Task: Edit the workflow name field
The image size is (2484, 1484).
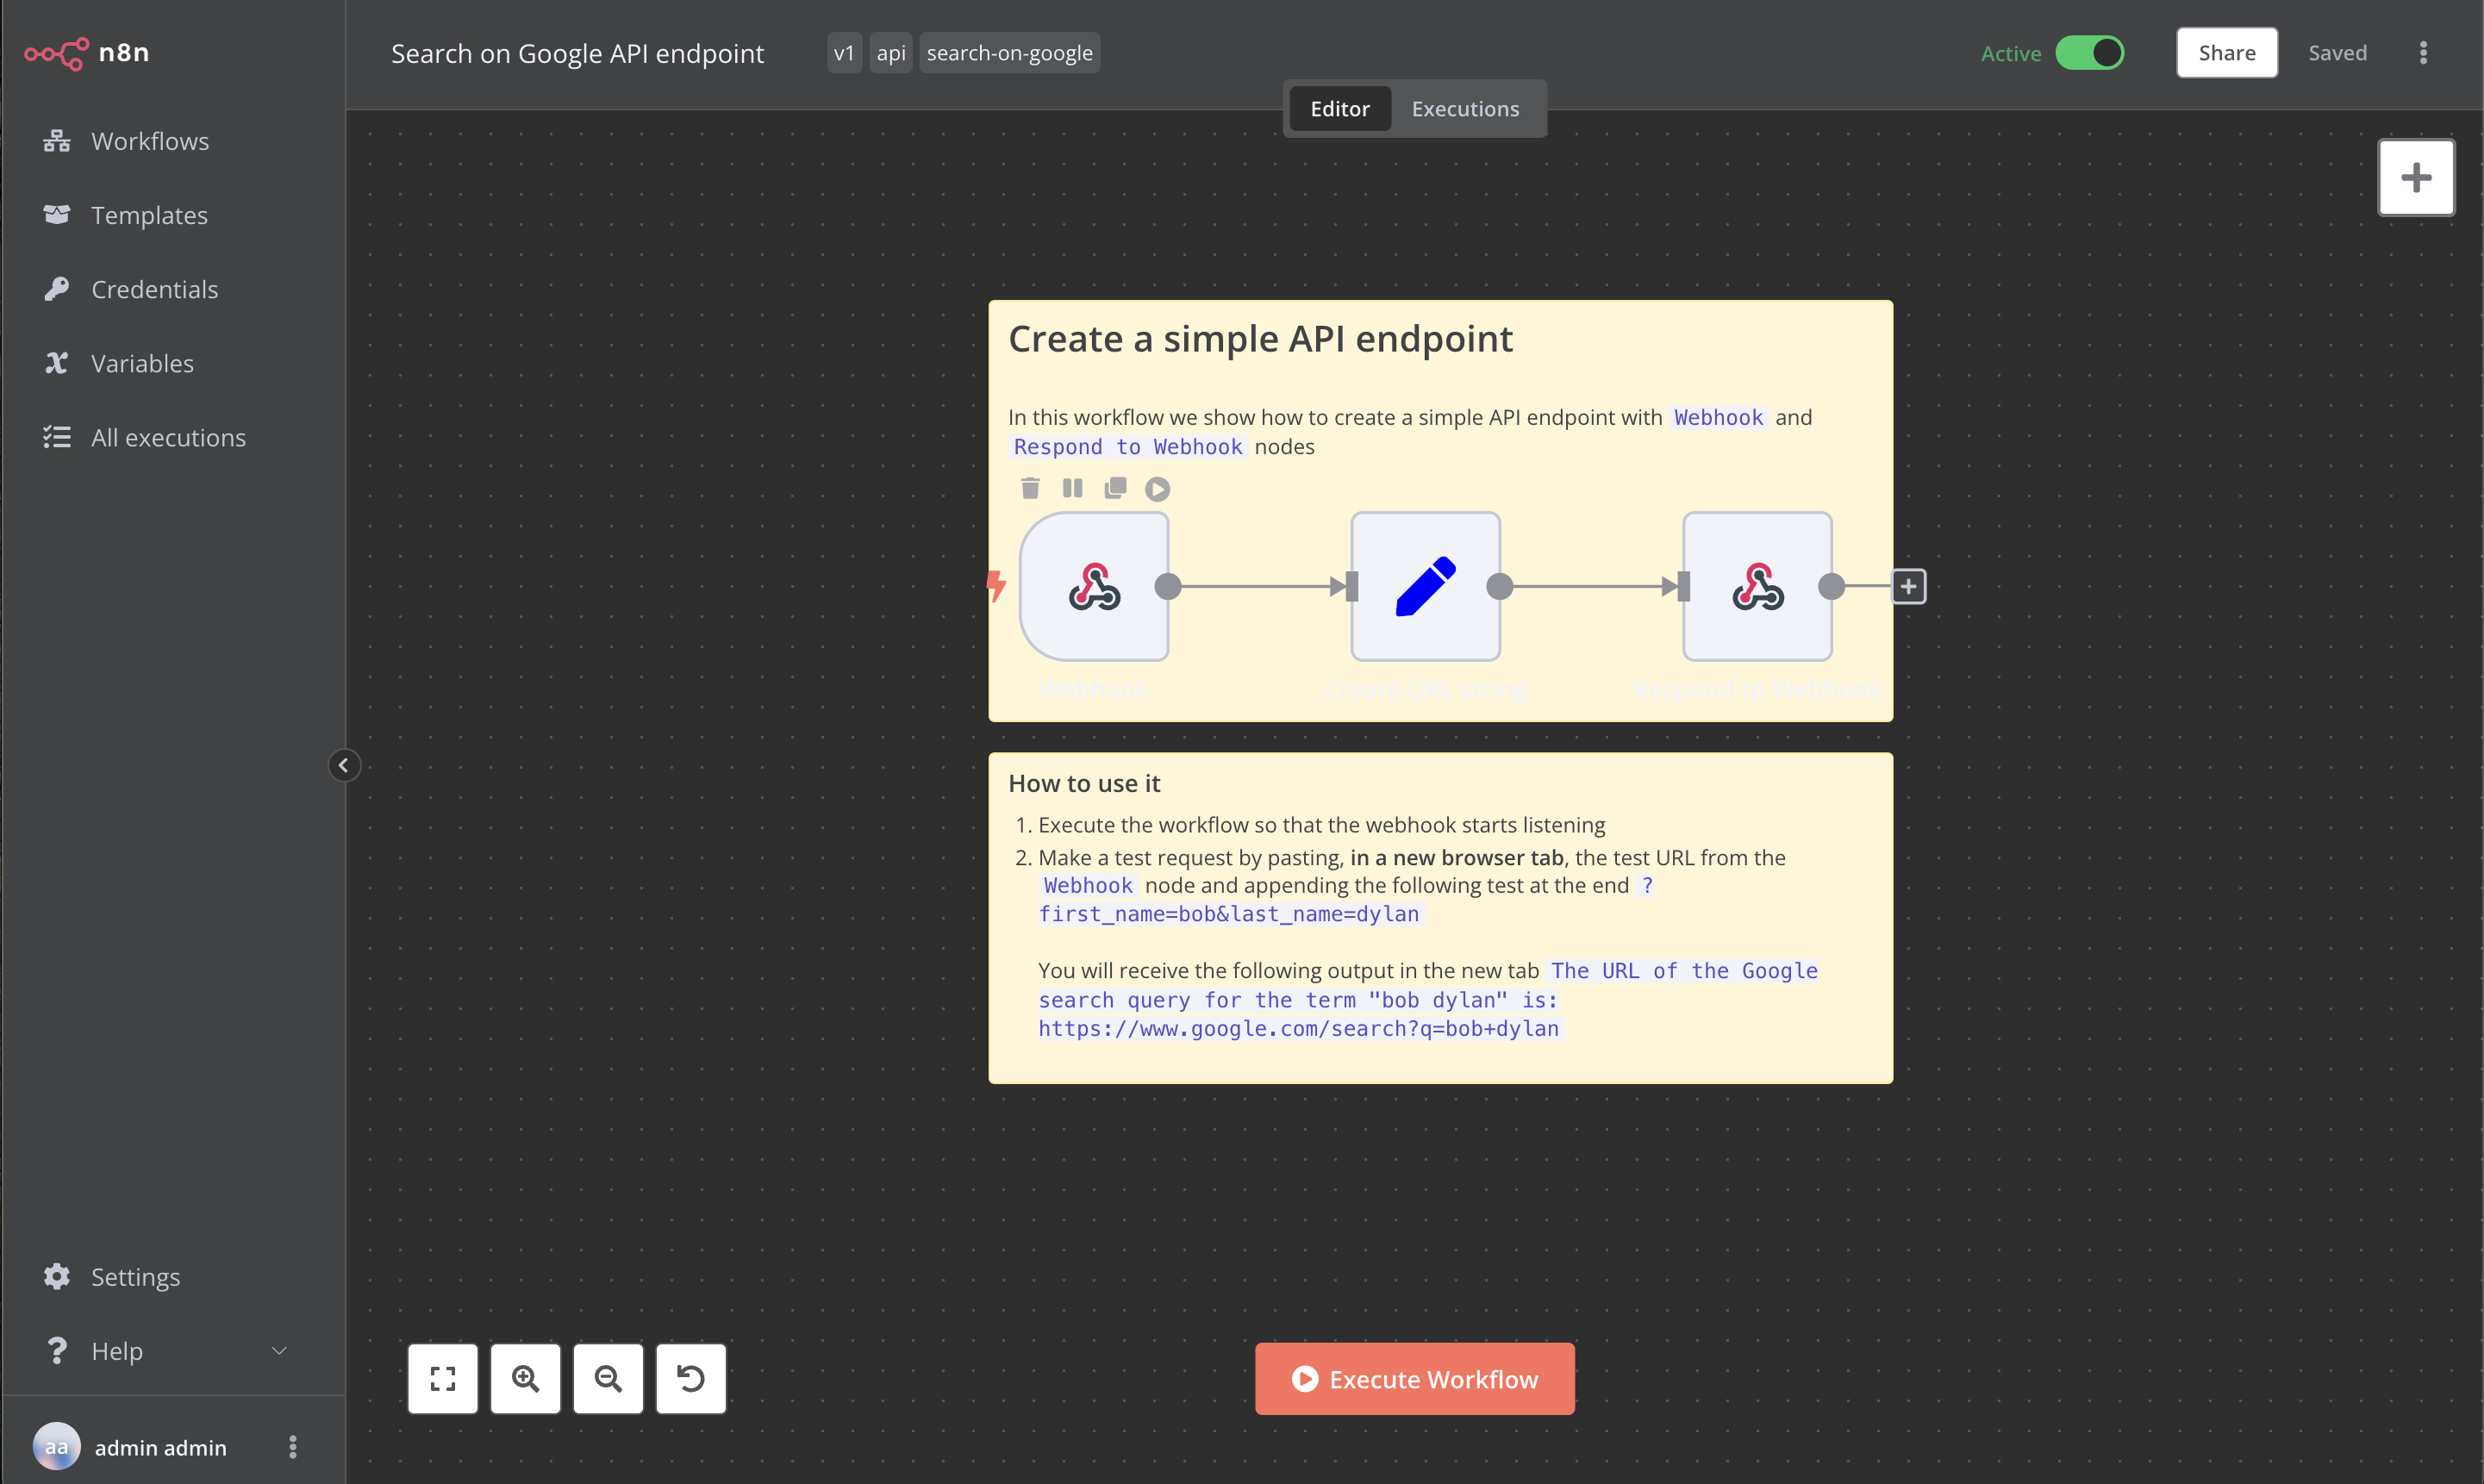Action: (577, 53)
